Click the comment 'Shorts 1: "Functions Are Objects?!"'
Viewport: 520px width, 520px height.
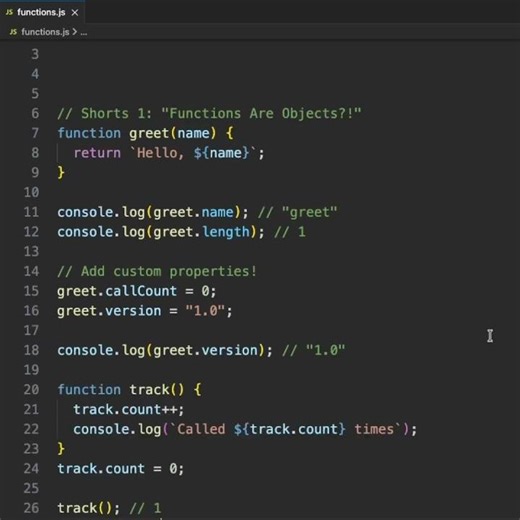pos(221,113)
